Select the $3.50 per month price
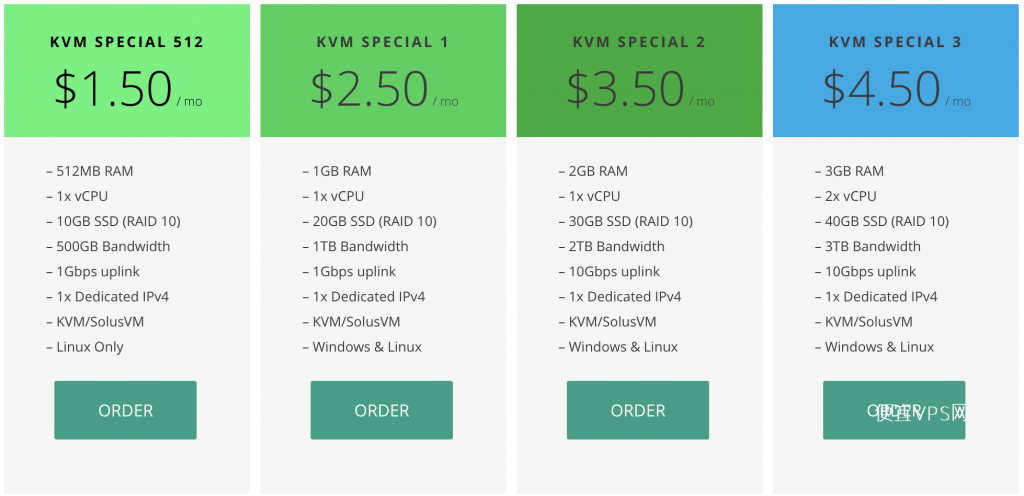Screen dimensions: 1024x496 point(640,89)
